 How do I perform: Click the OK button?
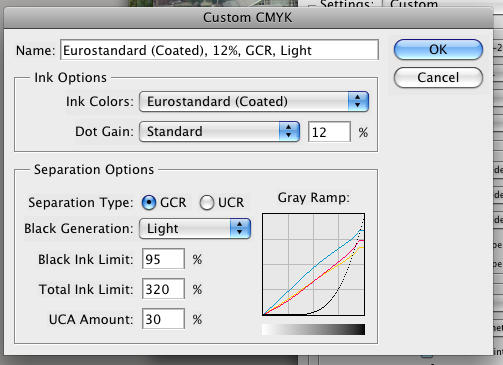click(438, 50)
